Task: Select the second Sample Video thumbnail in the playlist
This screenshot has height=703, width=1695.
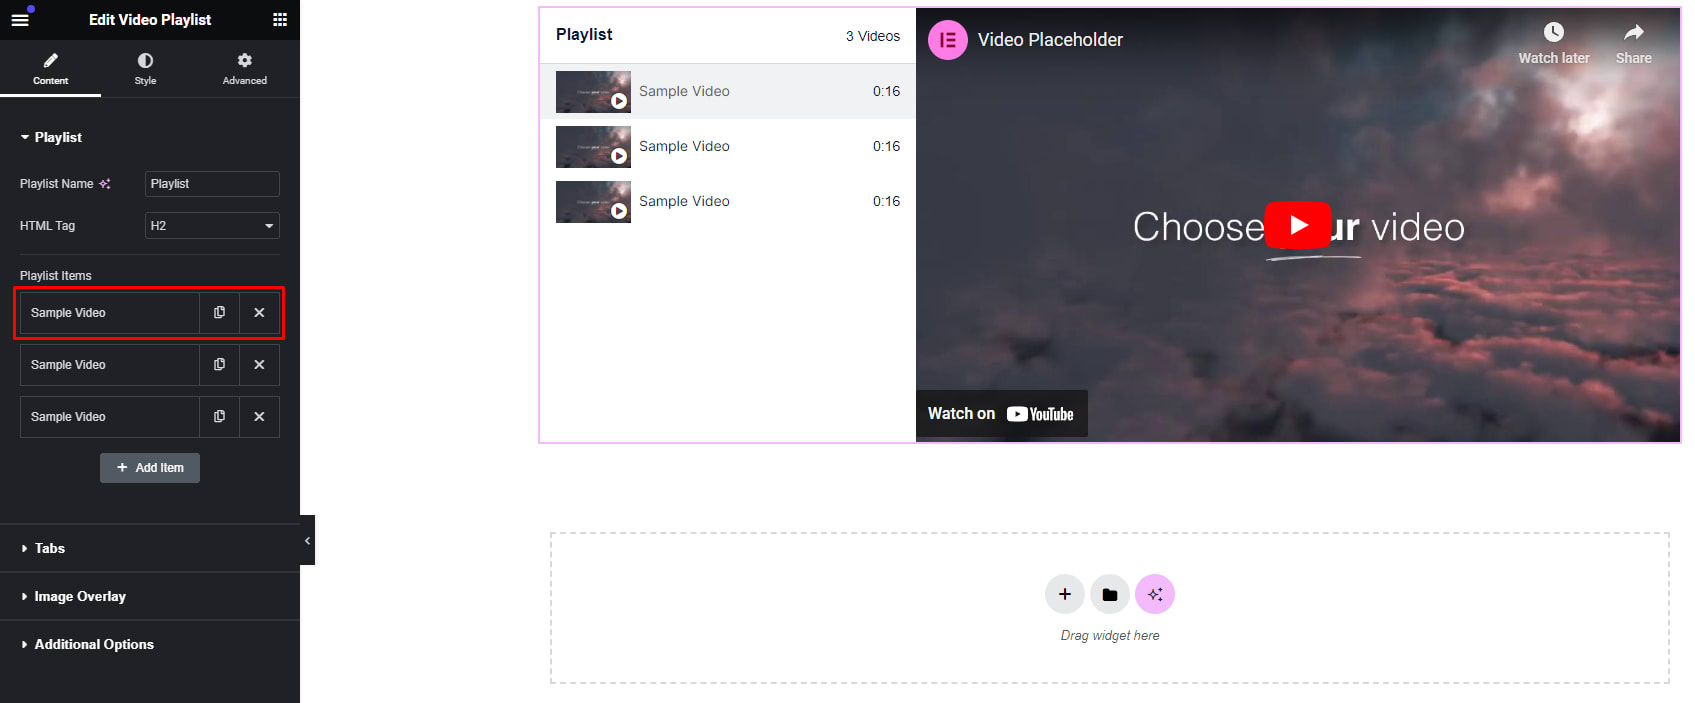Action: click(x=593, y=147)
